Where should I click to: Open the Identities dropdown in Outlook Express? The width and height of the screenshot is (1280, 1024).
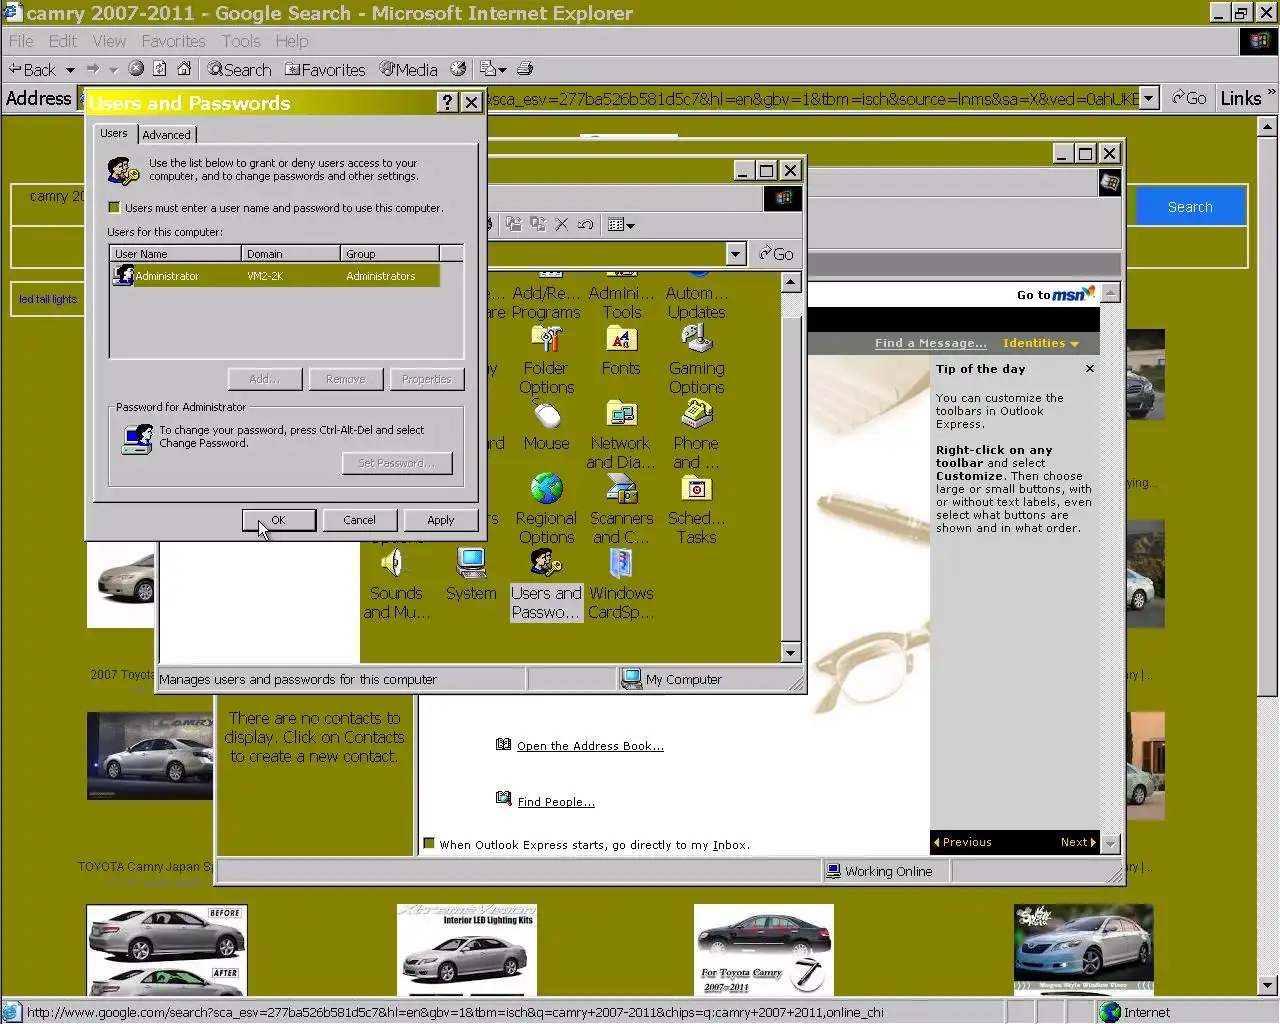[1041, 343]
